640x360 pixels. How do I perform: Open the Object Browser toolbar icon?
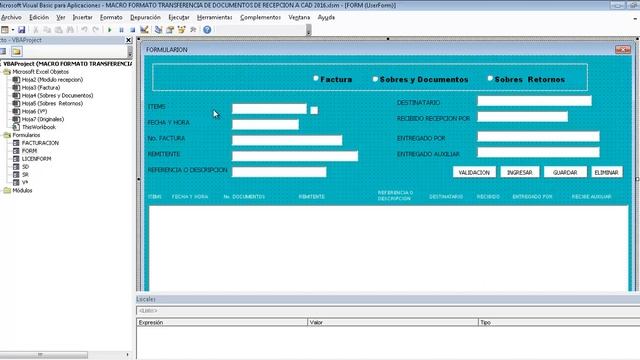coord(181,30)
